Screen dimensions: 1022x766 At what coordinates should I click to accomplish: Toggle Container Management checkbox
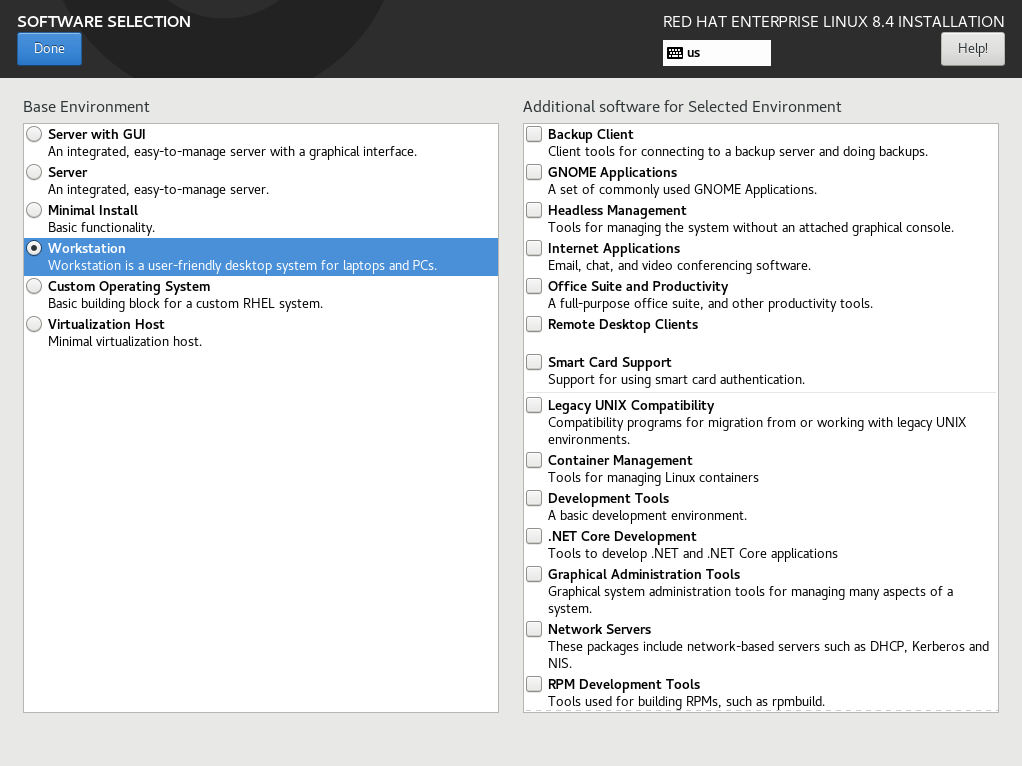click(535, 460)
